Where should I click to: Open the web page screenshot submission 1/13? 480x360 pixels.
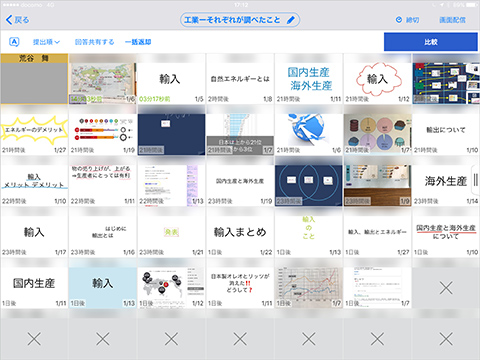171,185
